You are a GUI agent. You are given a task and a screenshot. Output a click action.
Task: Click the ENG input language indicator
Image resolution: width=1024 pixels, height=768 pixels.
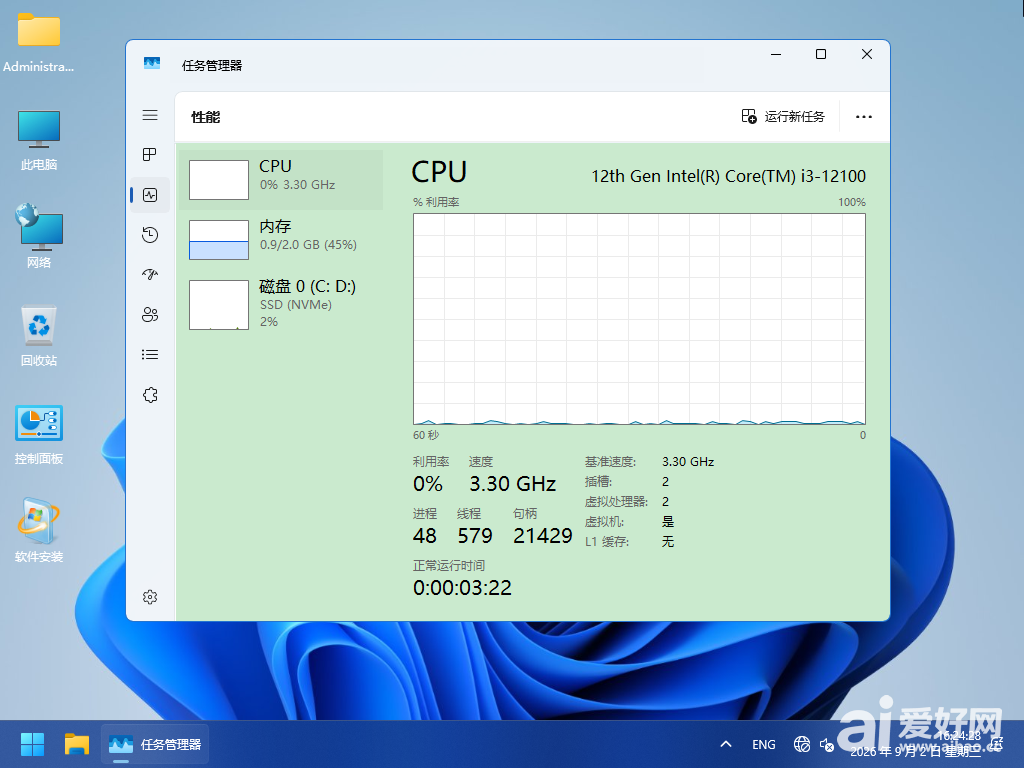coord(763,744)
